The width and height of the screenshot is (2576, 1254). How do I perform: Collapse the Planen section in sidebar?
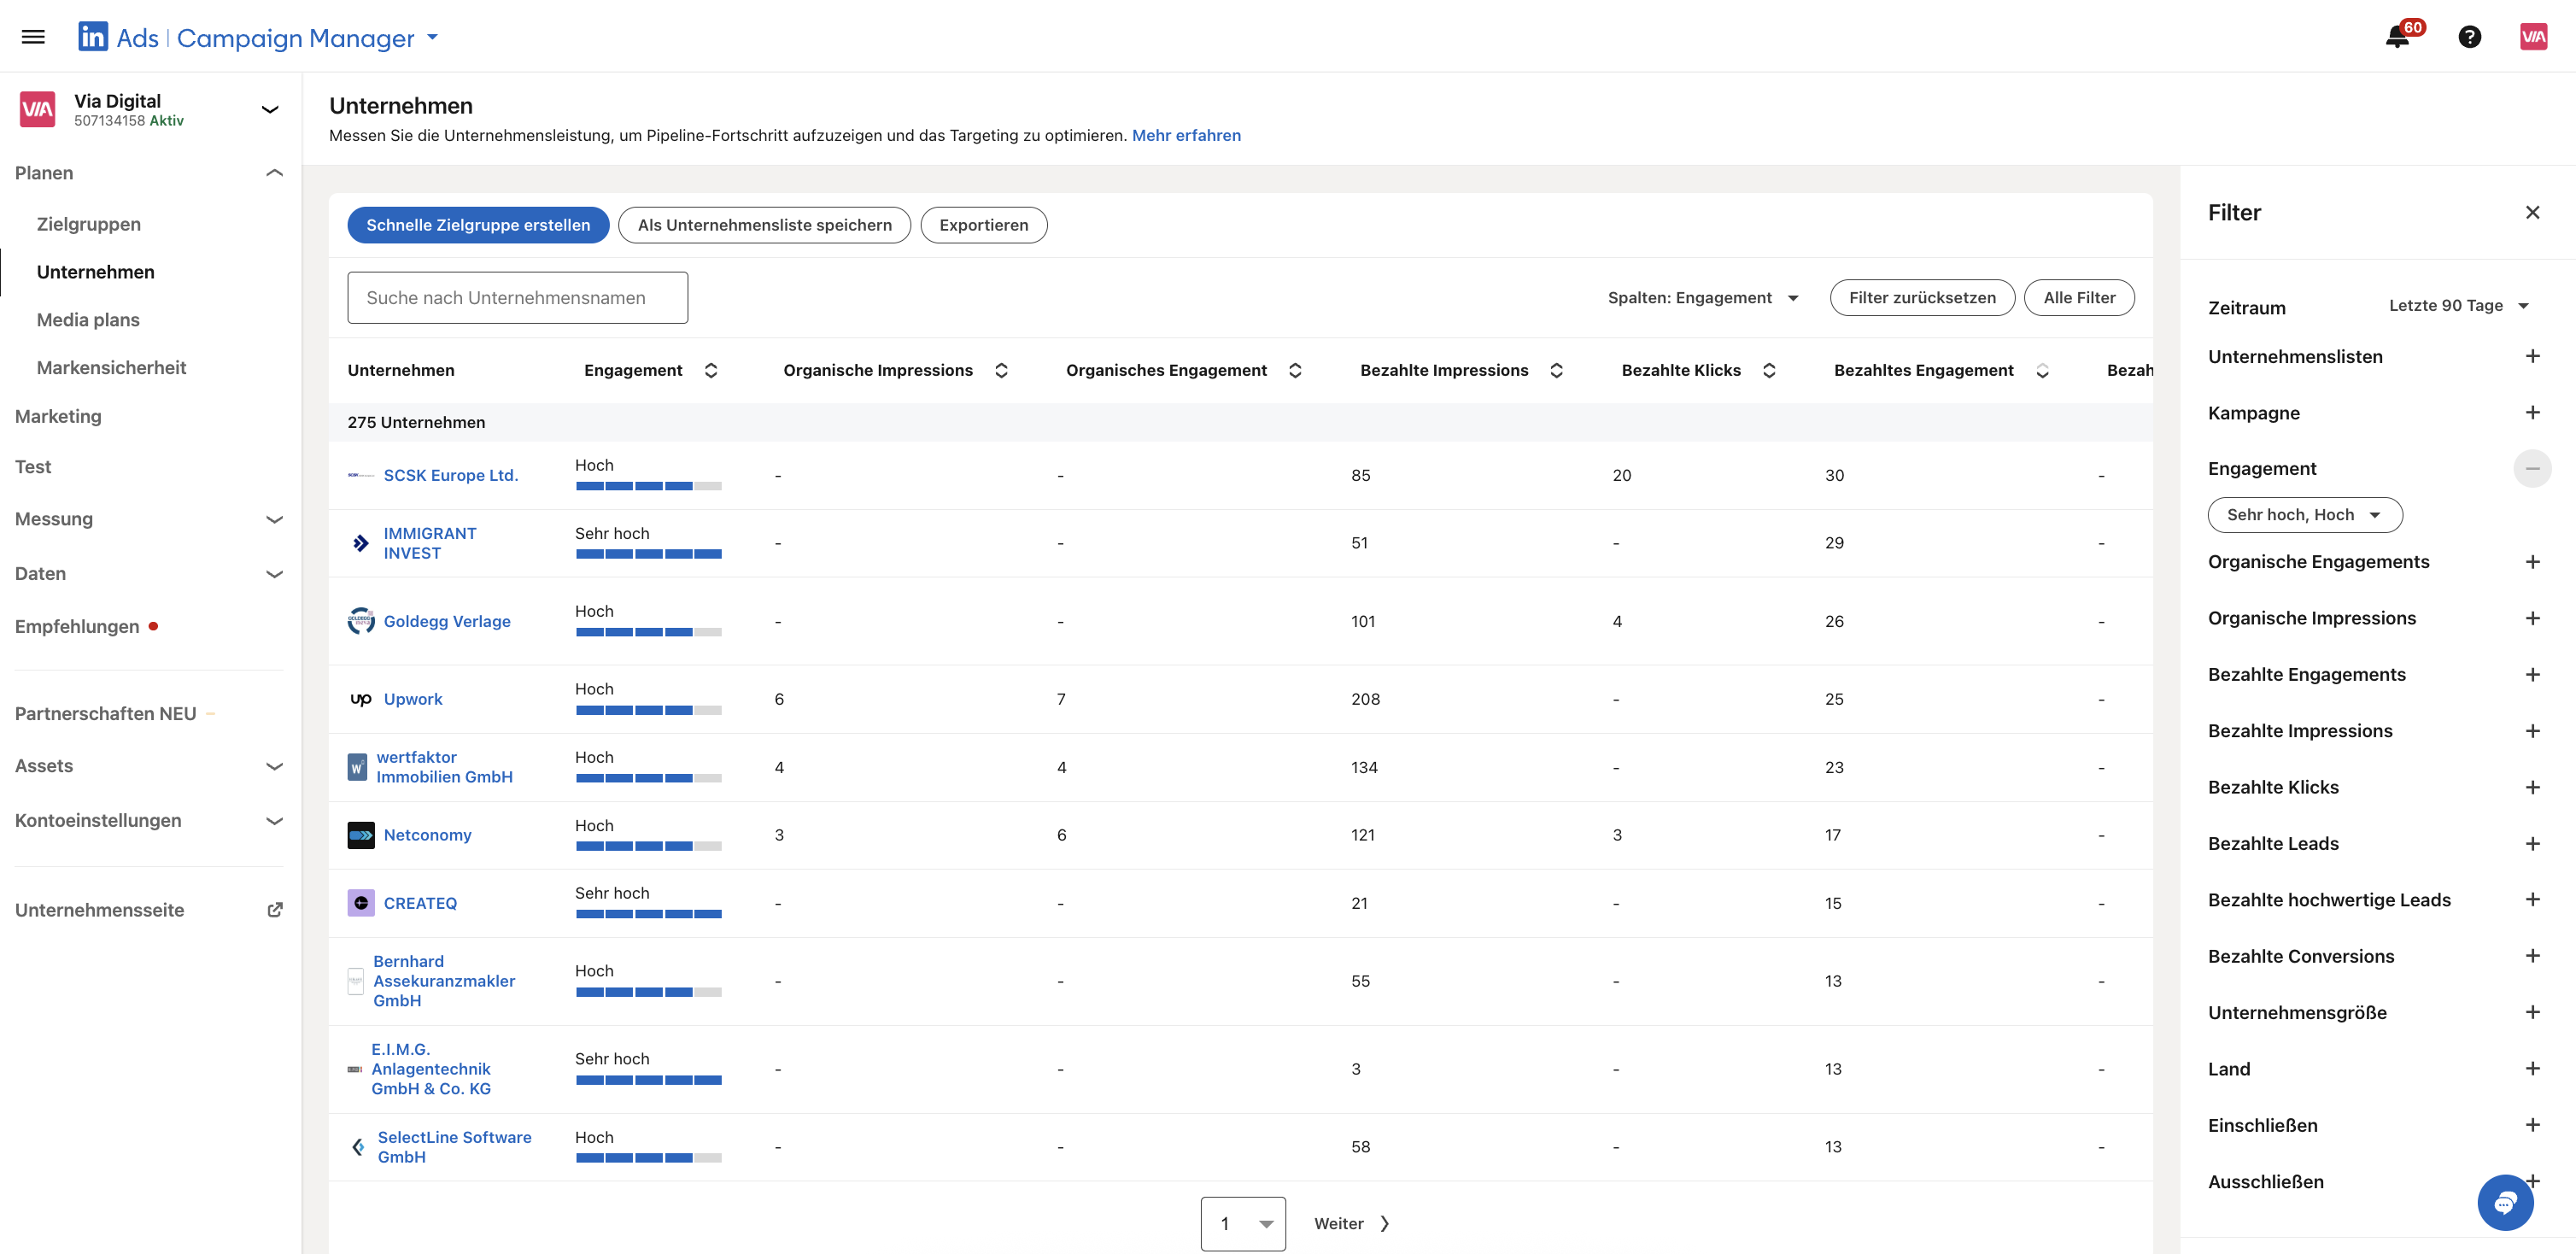pos(274,173)
